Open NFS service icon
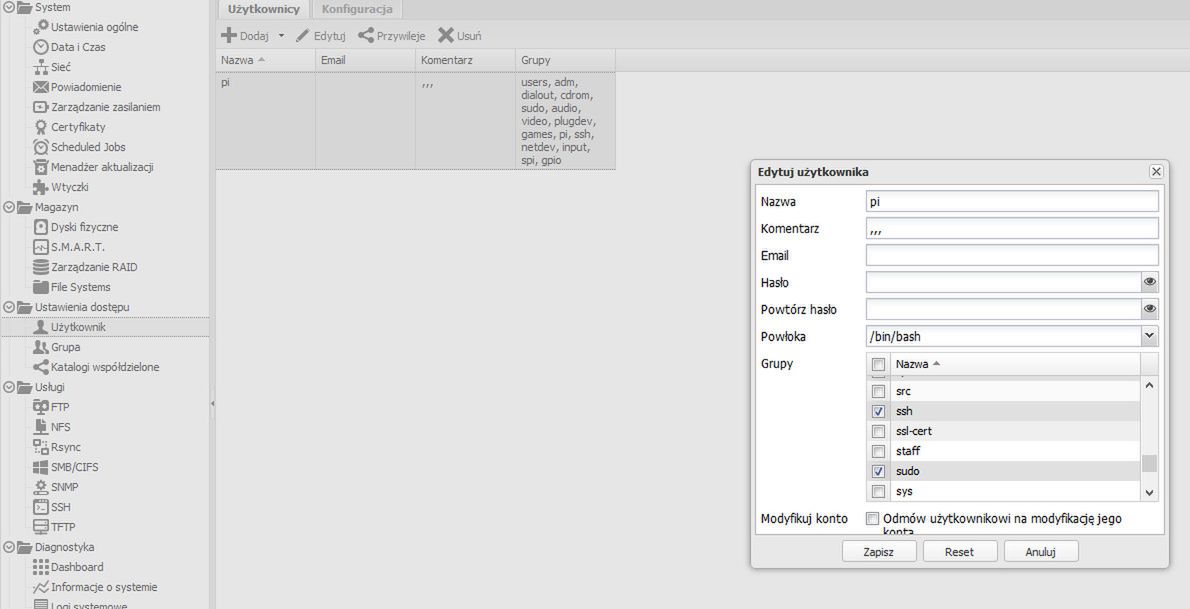 point(40,427)
